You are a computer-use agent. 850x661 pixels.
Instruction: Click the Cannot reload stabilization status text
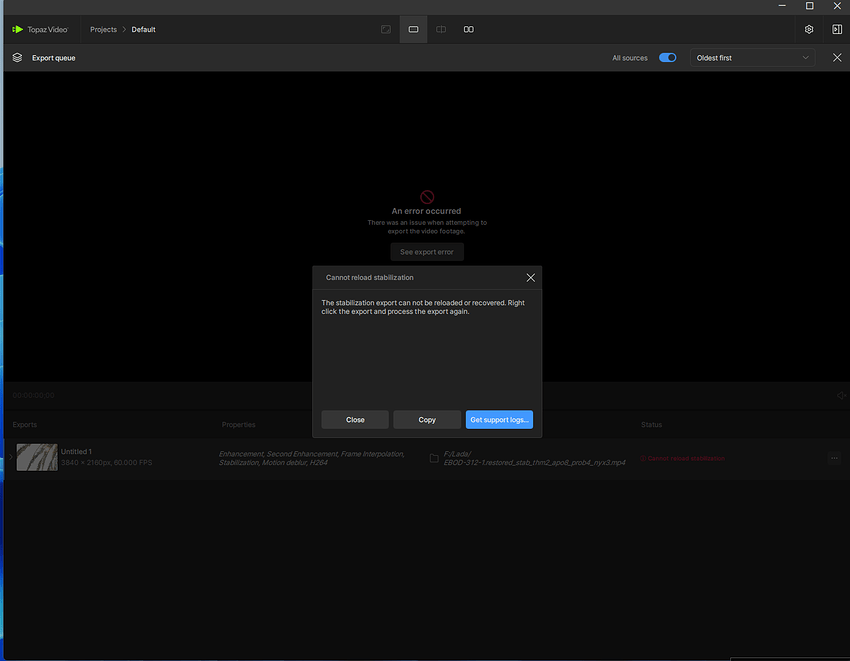[685, 458]
